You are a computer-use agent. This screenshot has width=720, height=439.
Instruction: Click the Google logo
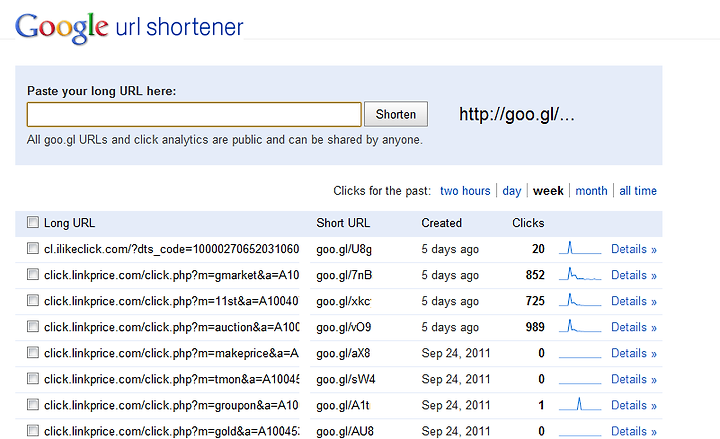coord(62,28)
